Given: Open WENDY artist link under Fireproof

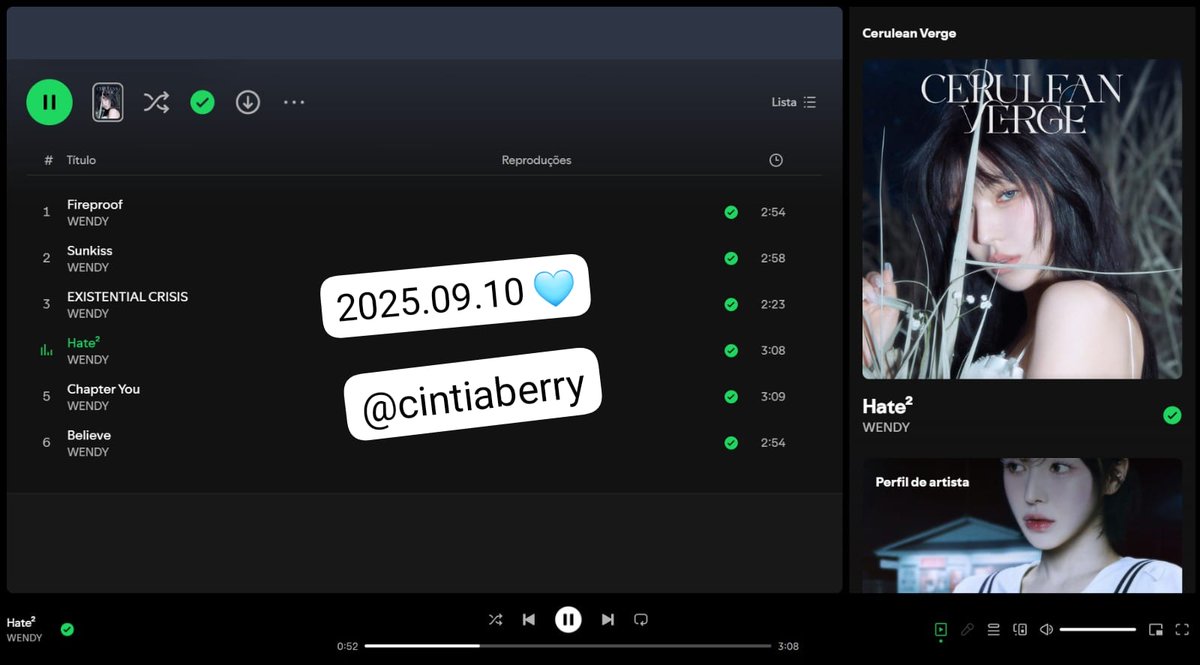Looking at the screenshot, I should point(88,222).
